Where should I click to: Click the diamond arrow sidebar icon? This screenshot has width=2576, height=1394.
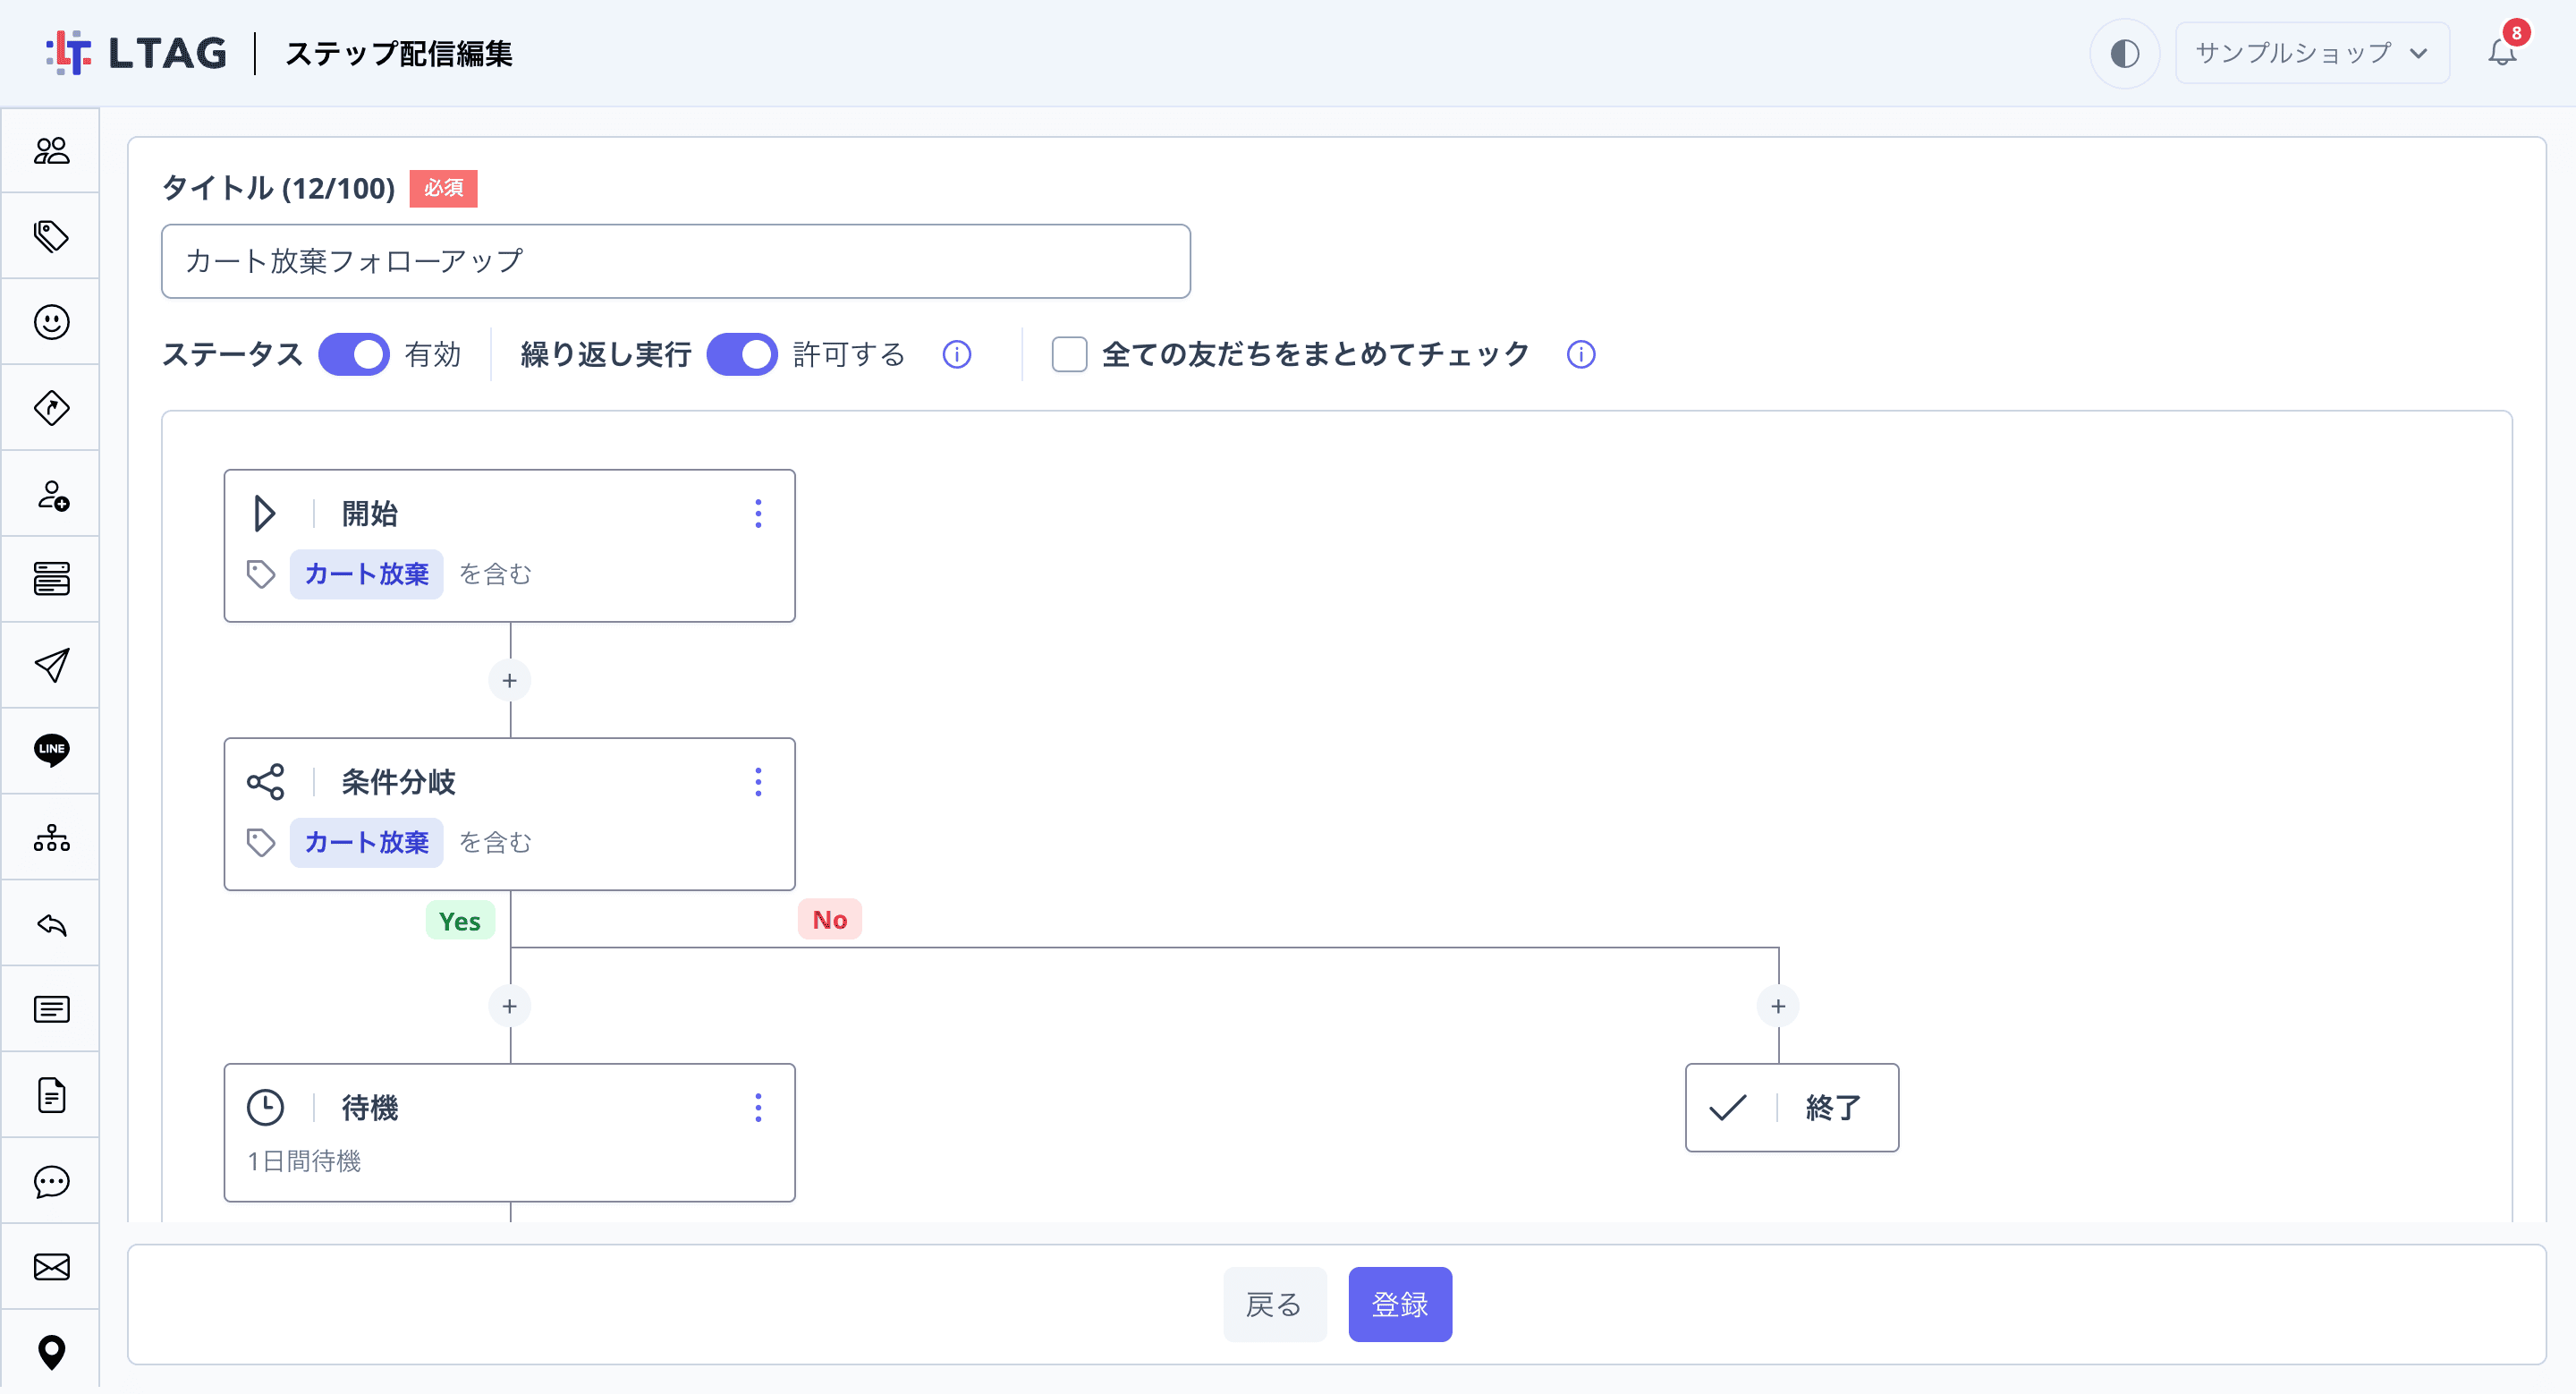tap(51, 408)
